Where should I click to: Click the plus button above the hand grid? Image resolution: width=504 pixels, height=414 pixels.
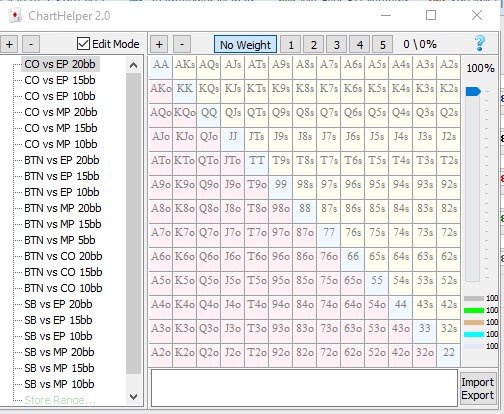pos(159,44)
